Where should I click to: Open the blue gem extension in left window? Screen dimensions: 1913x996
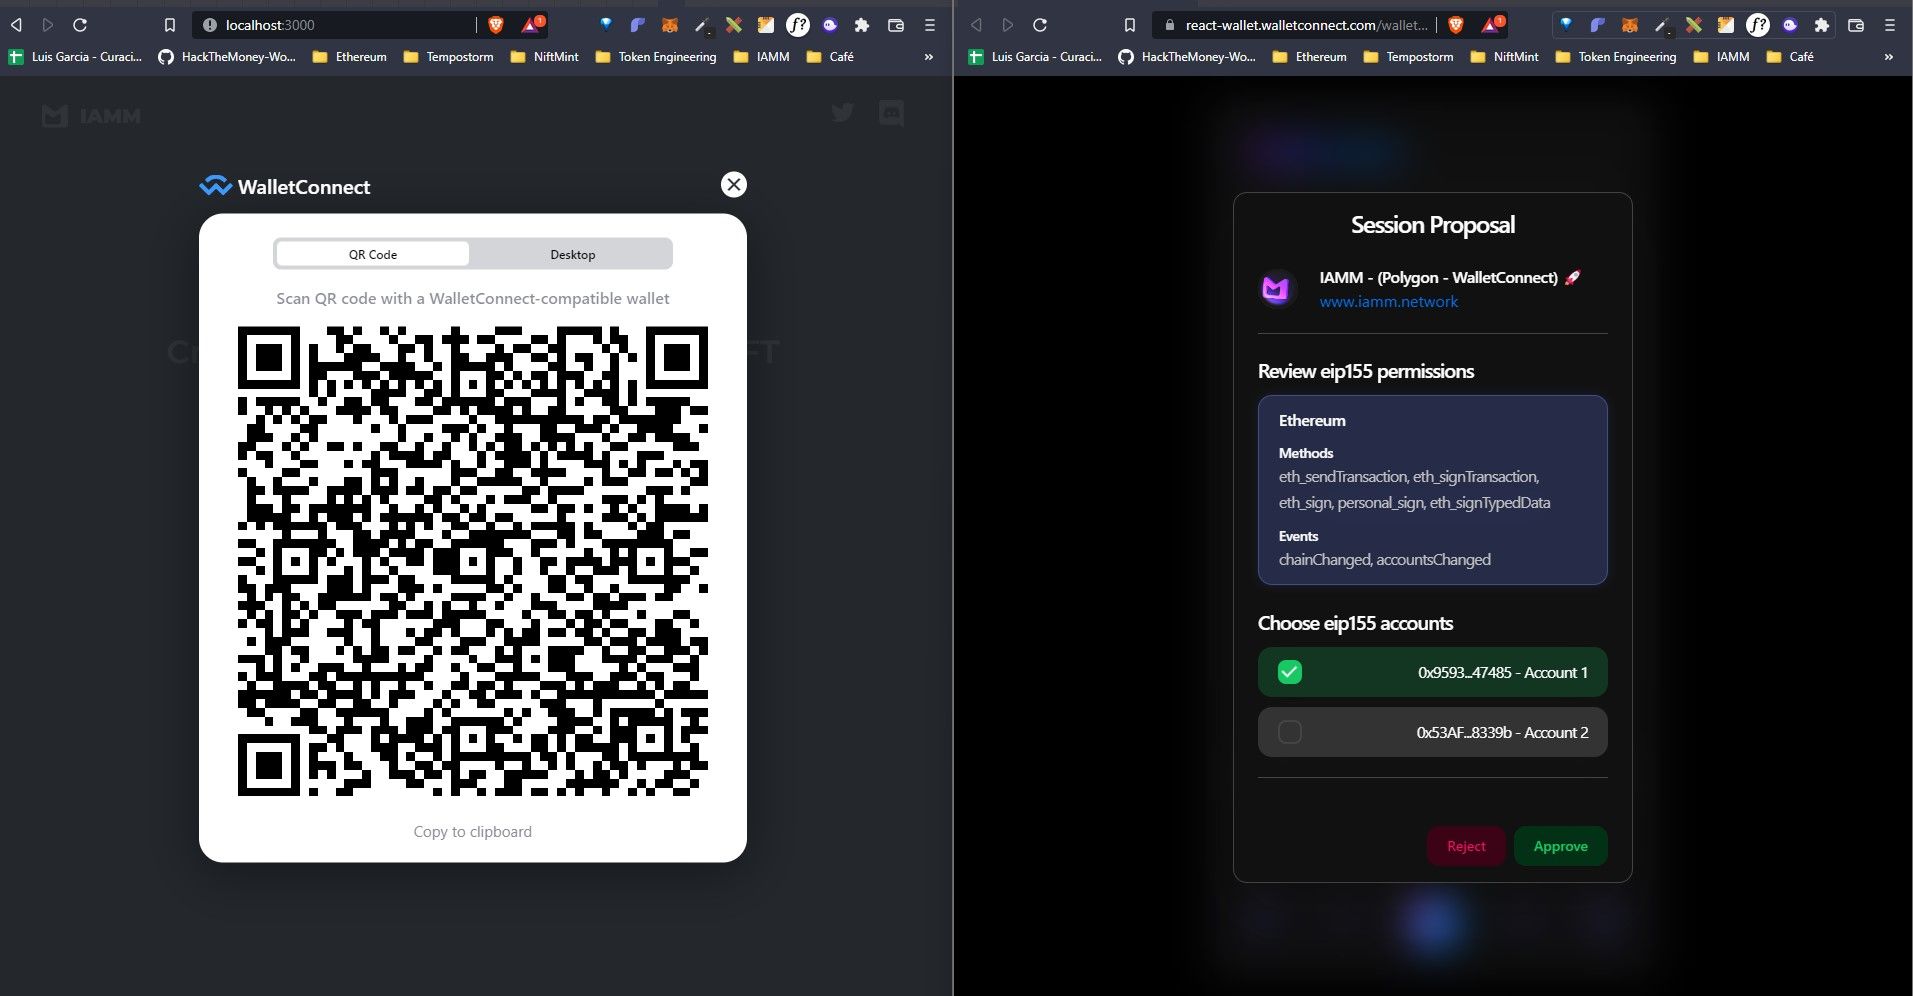pos(606,25)
